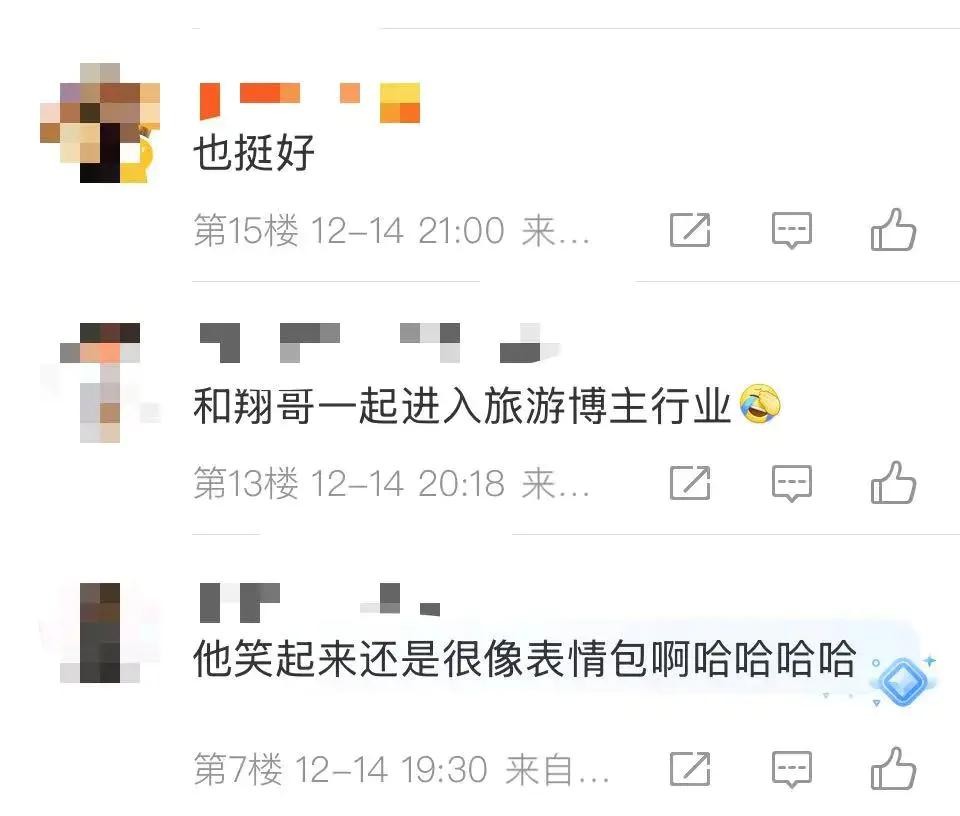Open the orange username above '也挺好'
The width and height of the screenshot is (960, 816).
tap(310, 102)
